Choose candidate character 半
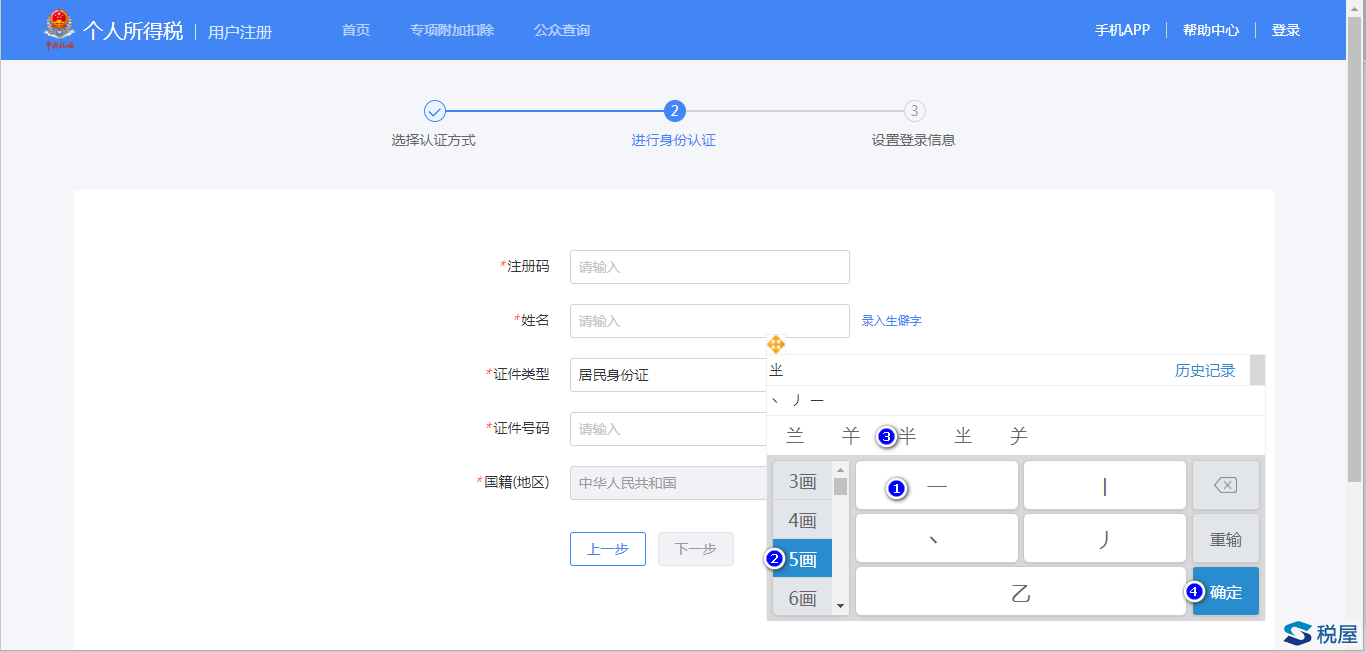 point(907,436)
